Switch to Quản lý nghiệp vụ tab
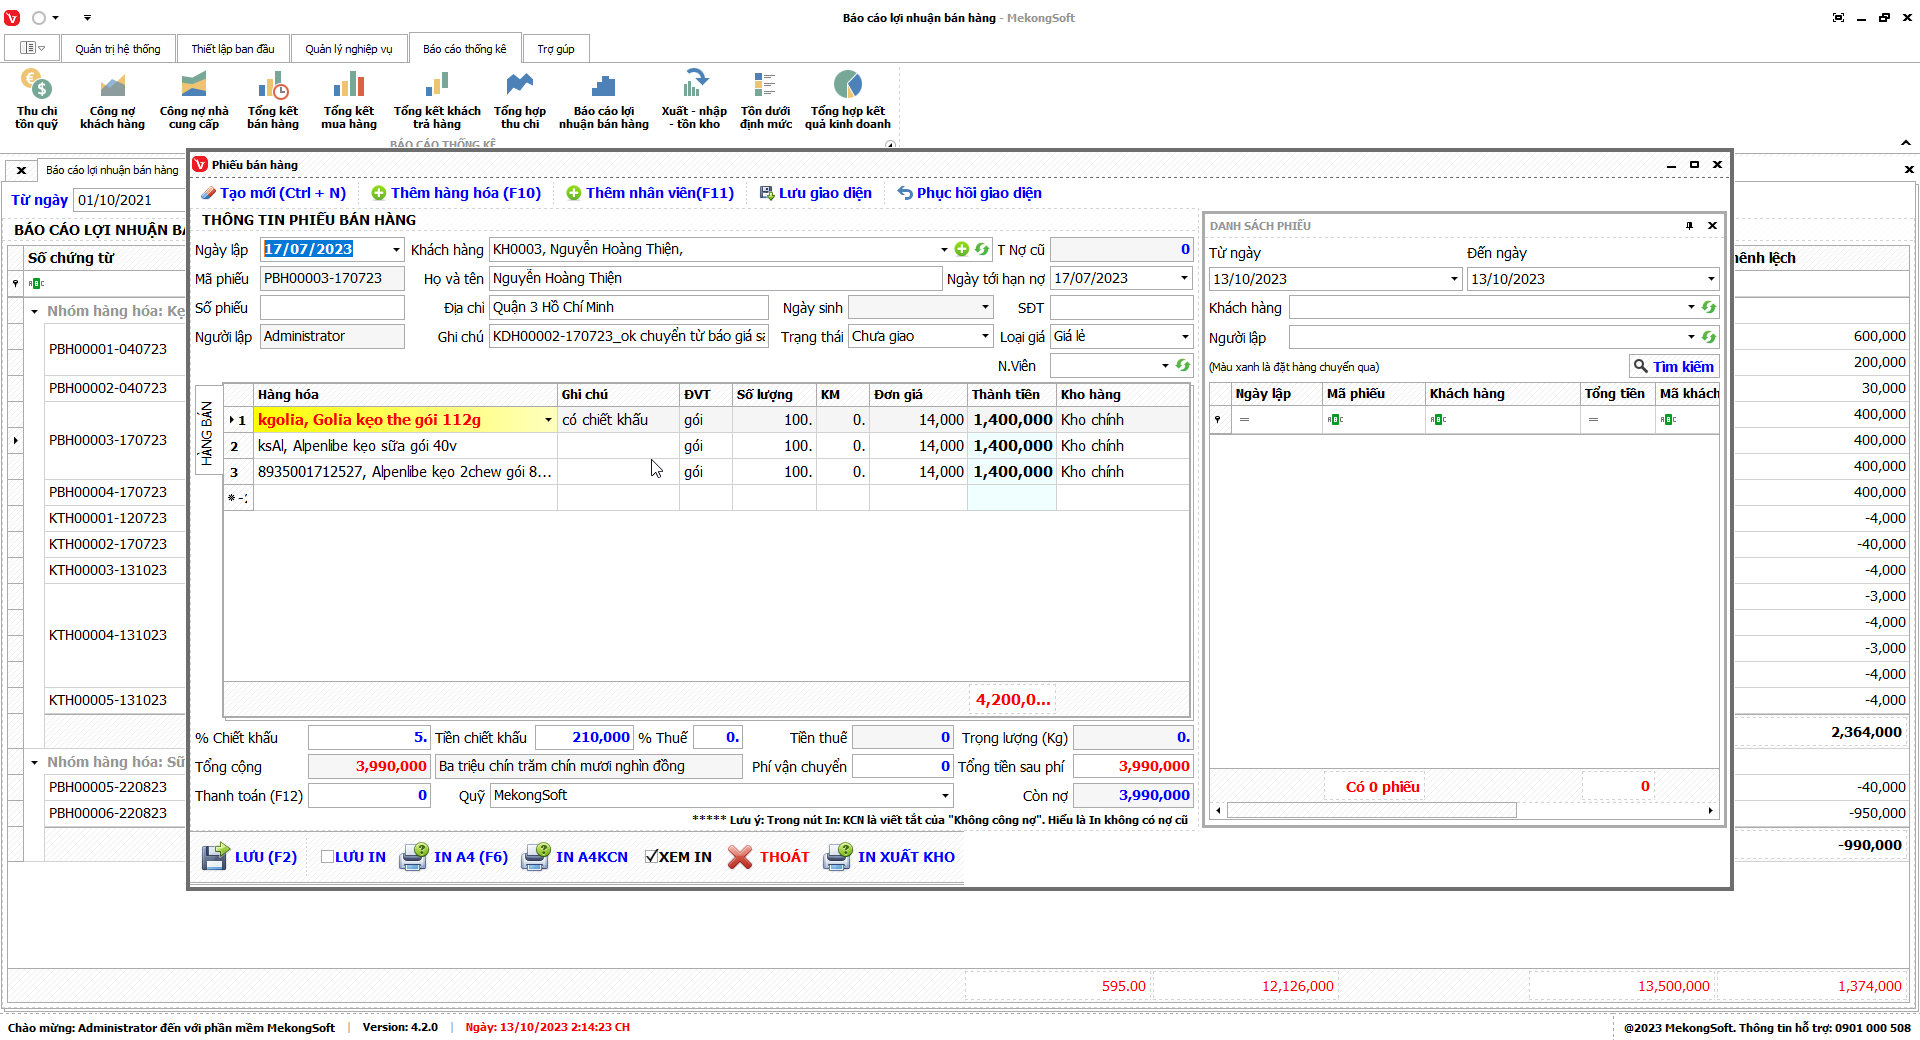 (349, 49)
